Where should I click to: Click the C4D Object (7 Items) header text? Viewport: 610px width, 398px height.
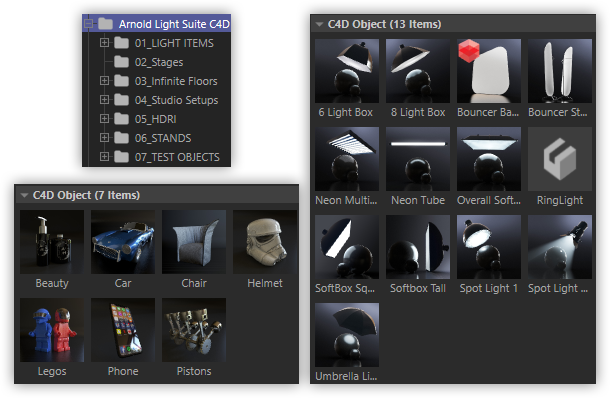point(86,195)
